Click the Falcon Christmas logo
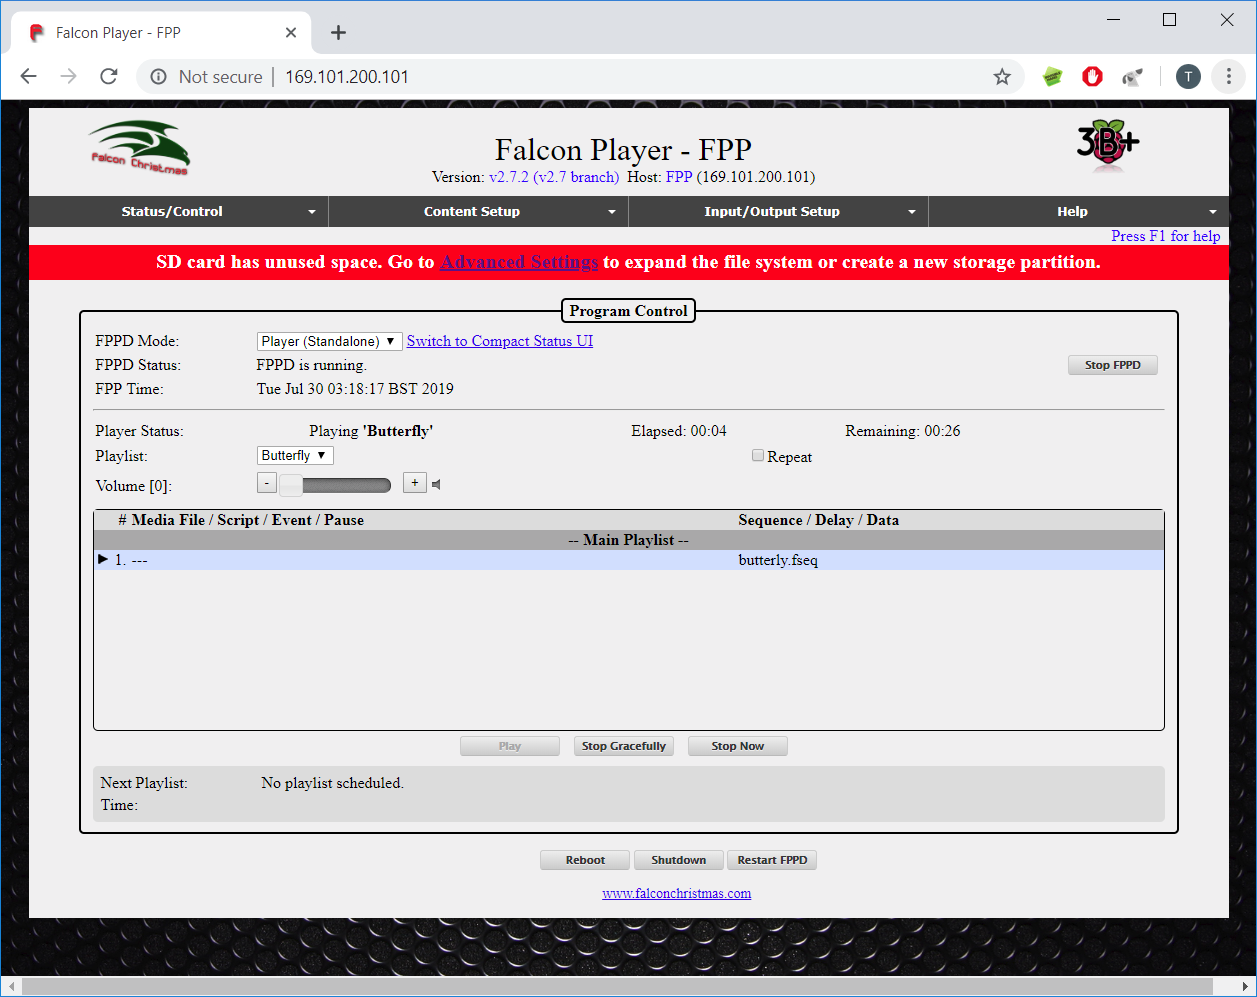The height and width of the screenshot is (997, 1257). pyautogui.click(x=140, y=148)
